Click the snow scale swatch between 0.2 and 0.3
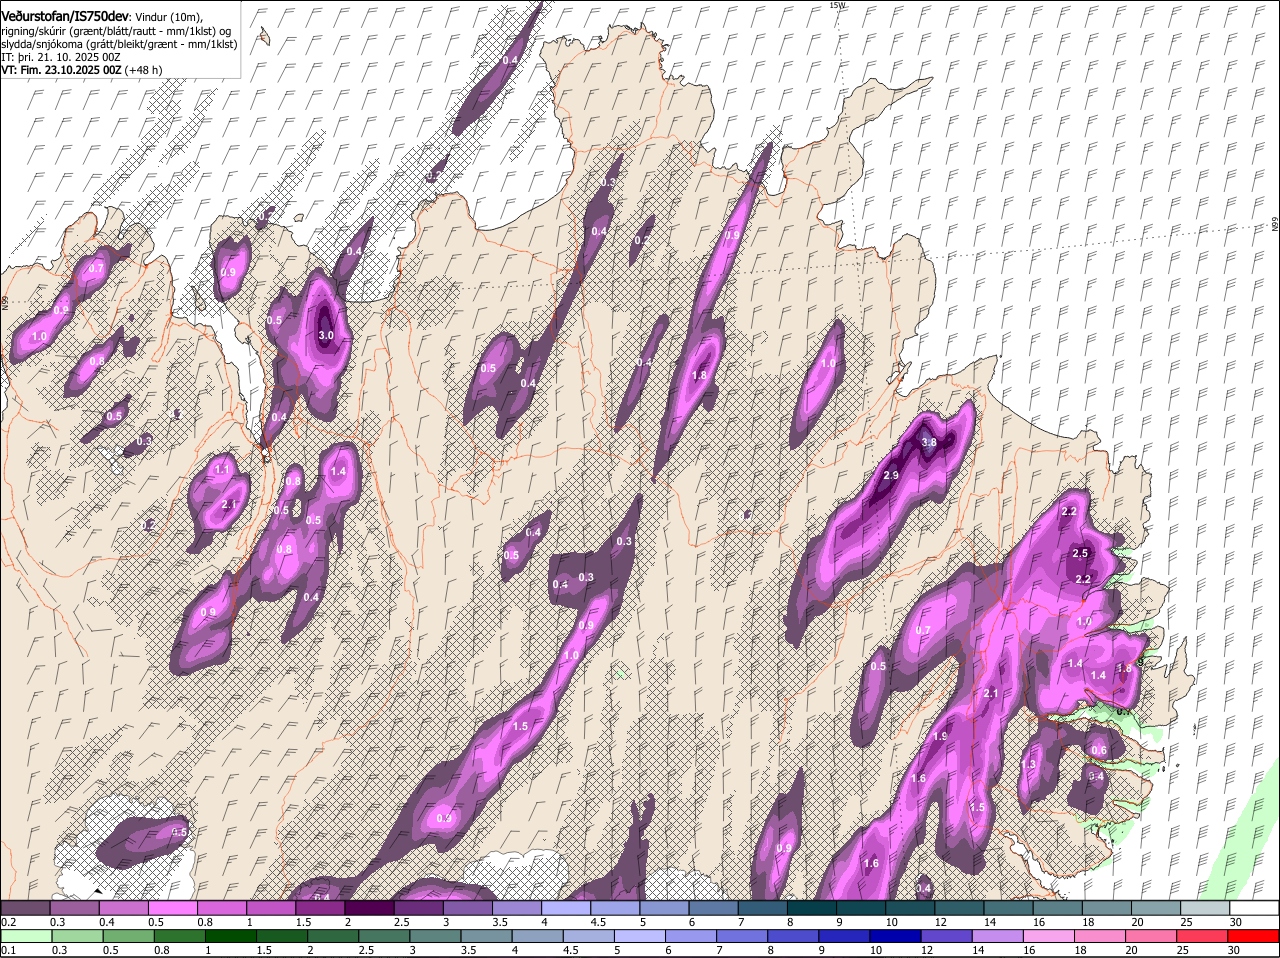Screen dimensions: 1280x958 (25, 907)
